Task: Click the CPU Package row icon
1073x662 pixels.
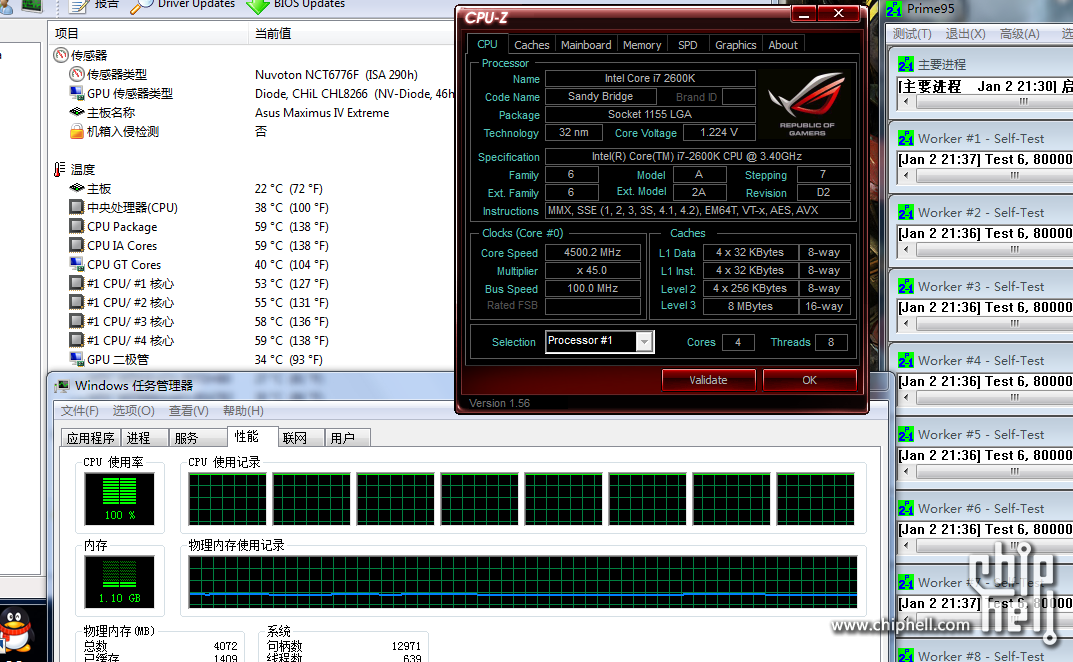Action: point(77,226)
